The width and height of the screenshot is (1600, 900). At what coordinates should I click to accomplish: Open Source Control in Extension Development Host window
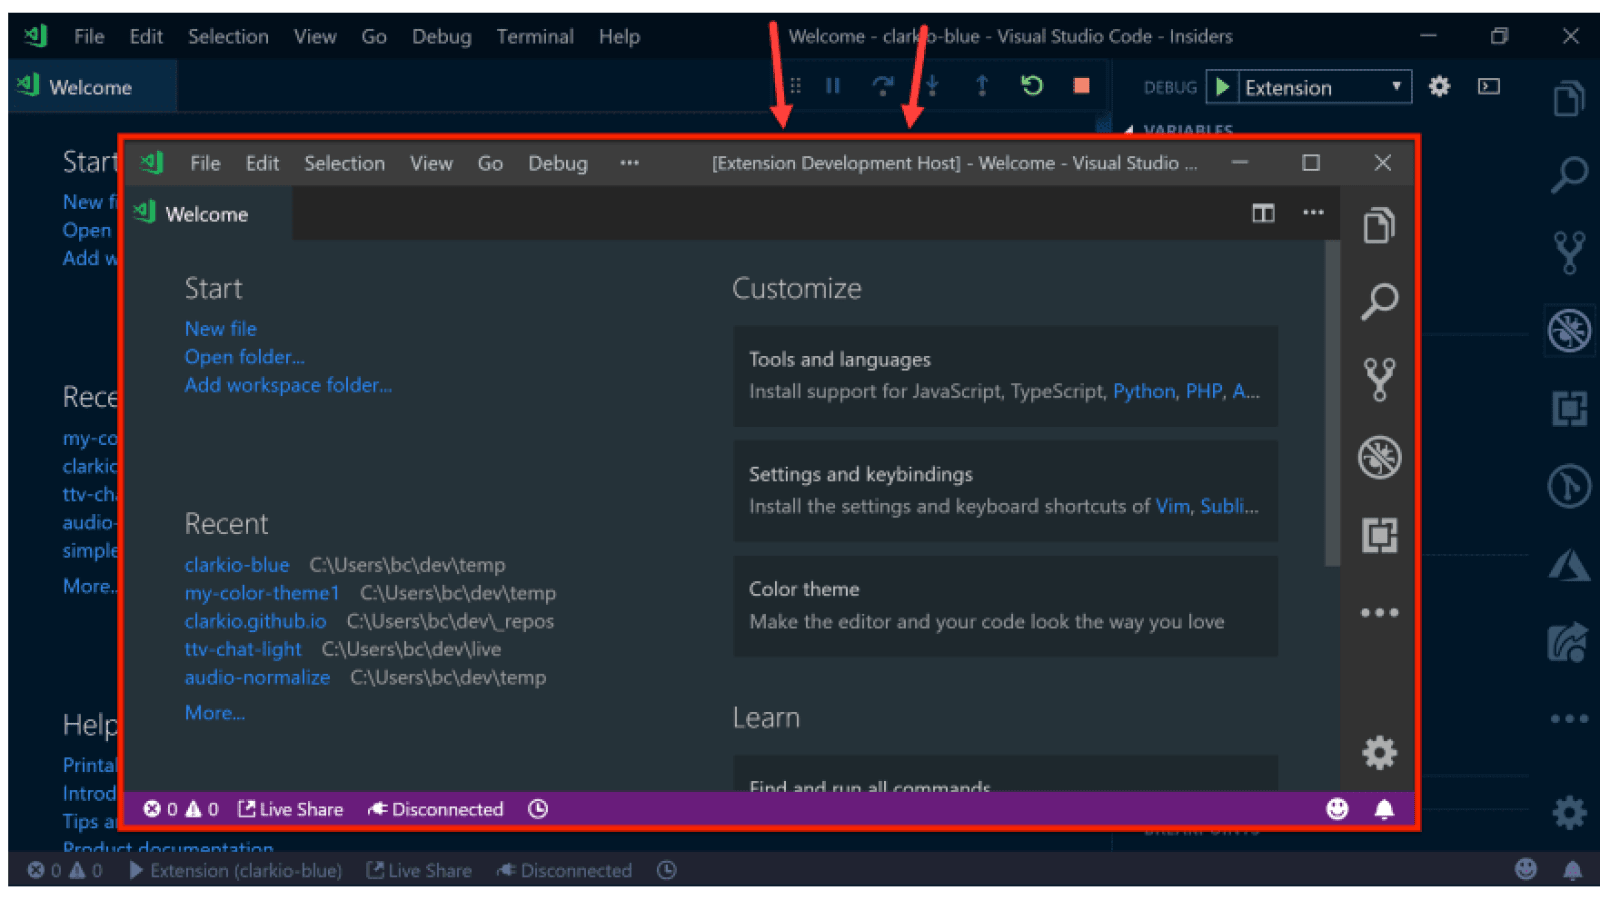pos(1379,379)
